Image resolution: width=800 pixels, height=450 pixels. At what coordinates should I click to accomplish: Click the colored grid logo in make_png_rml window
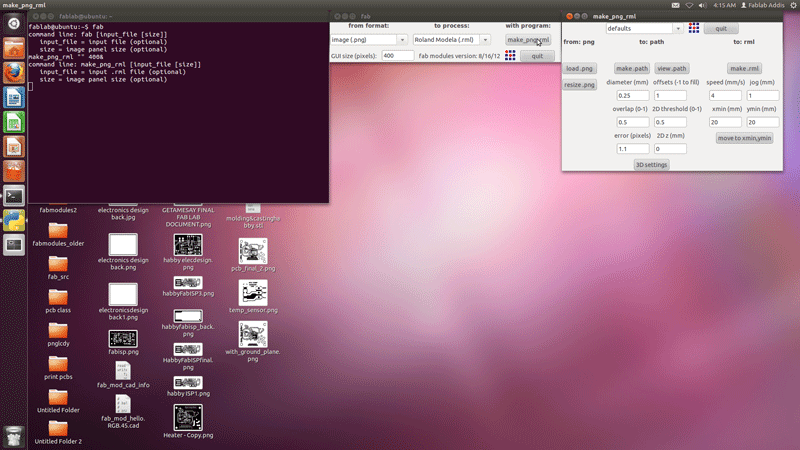click(x=694, y=28)
